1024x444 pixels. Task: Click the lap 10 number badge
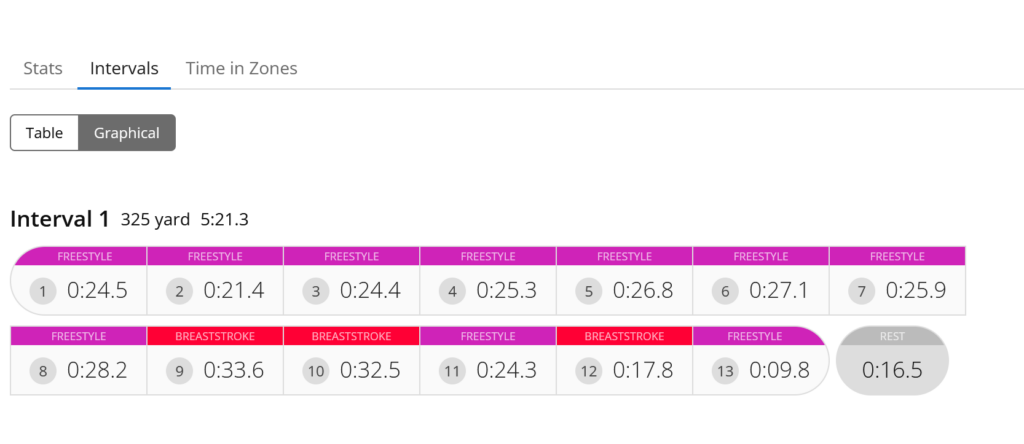click(317, 371)
